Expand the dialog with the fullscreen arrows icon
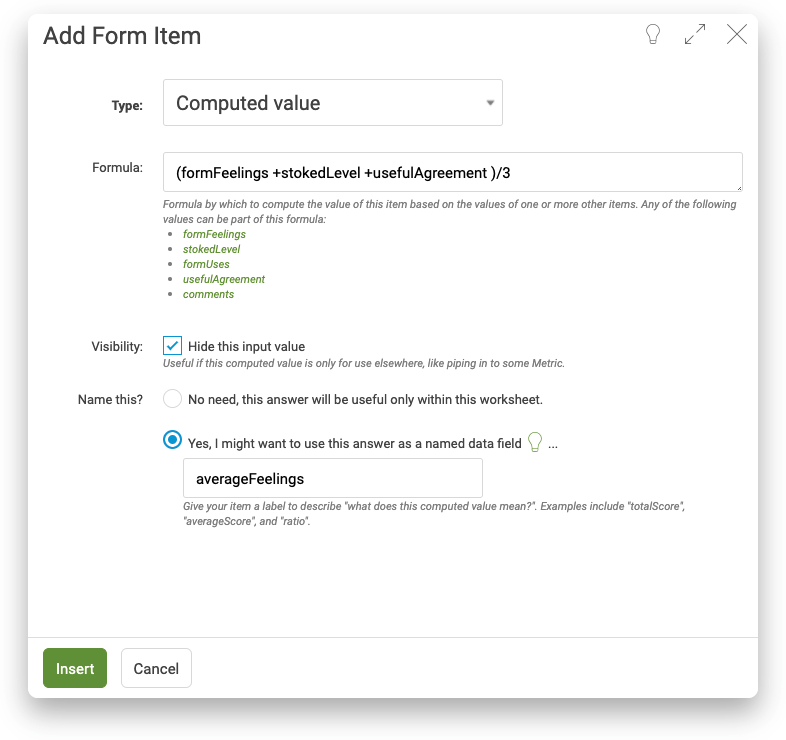The height and width of the screenshot is (740, 786). pyautogui.click(x=695, y=35)
